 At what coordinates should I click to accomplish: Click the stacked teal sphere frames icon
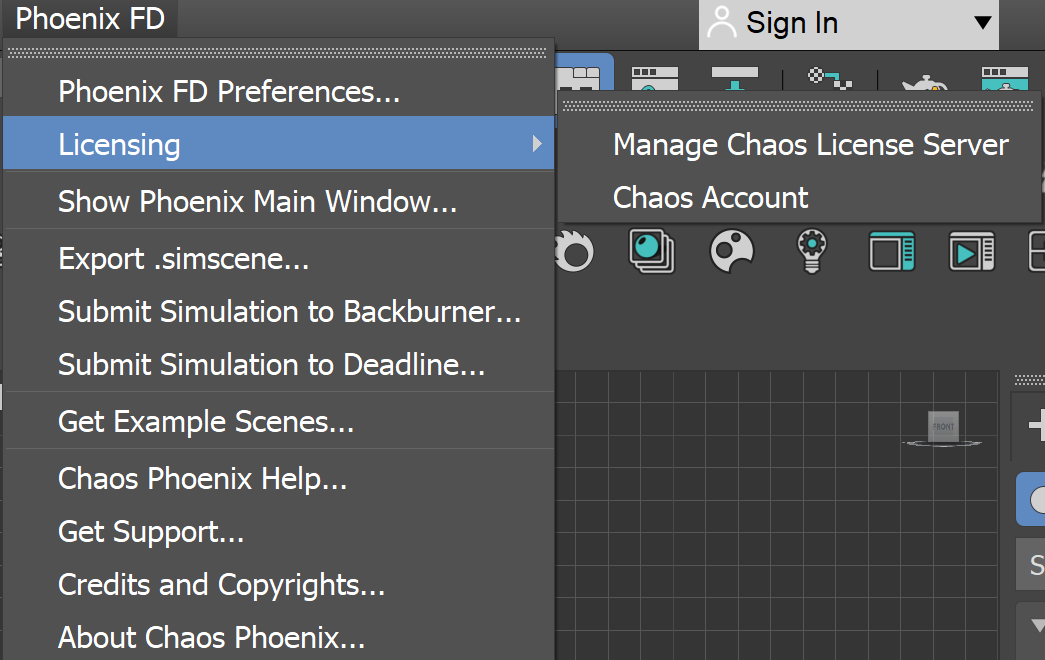tap(652, 251)
